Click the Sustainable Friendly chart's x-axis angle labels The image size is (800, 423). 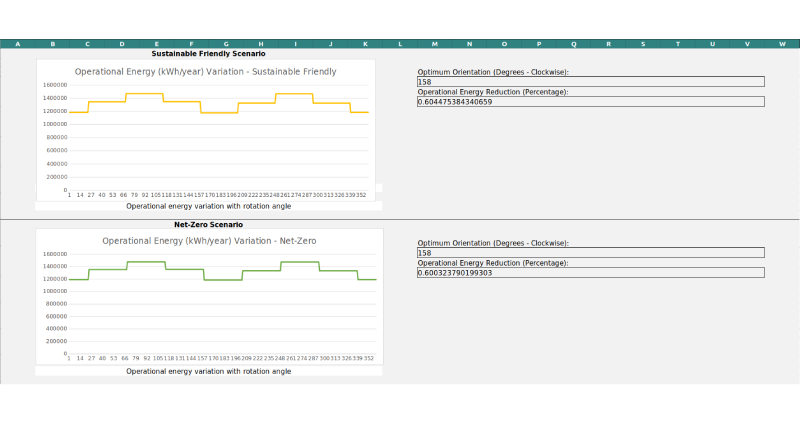(218, 196)
